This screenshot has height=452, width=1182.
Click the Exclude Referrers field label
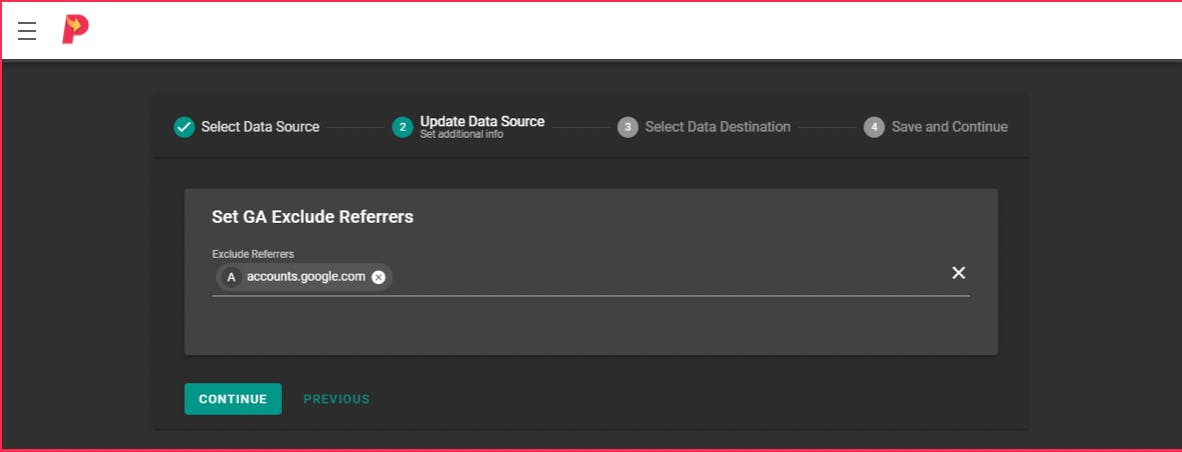tap(253, 254)
